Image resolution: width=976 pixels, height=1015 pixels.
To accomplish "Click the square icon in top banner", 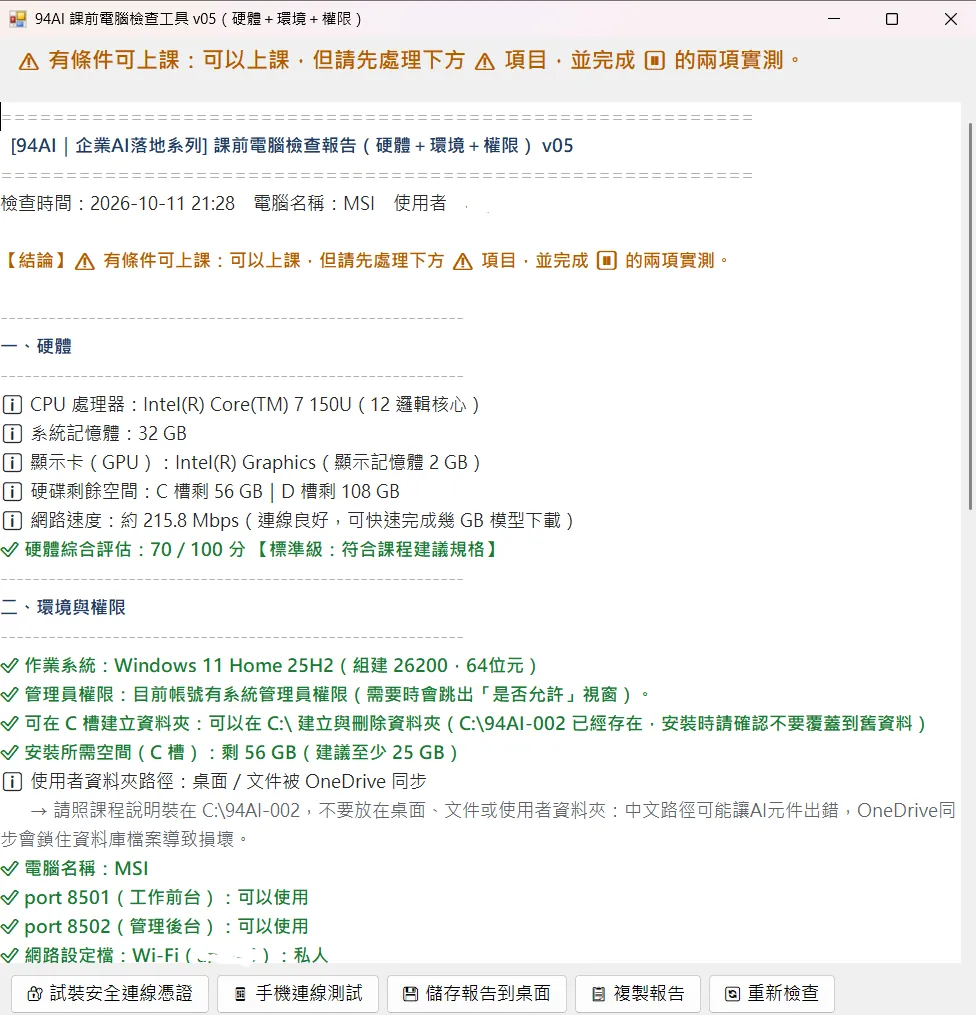I will (x=654, y=61).
